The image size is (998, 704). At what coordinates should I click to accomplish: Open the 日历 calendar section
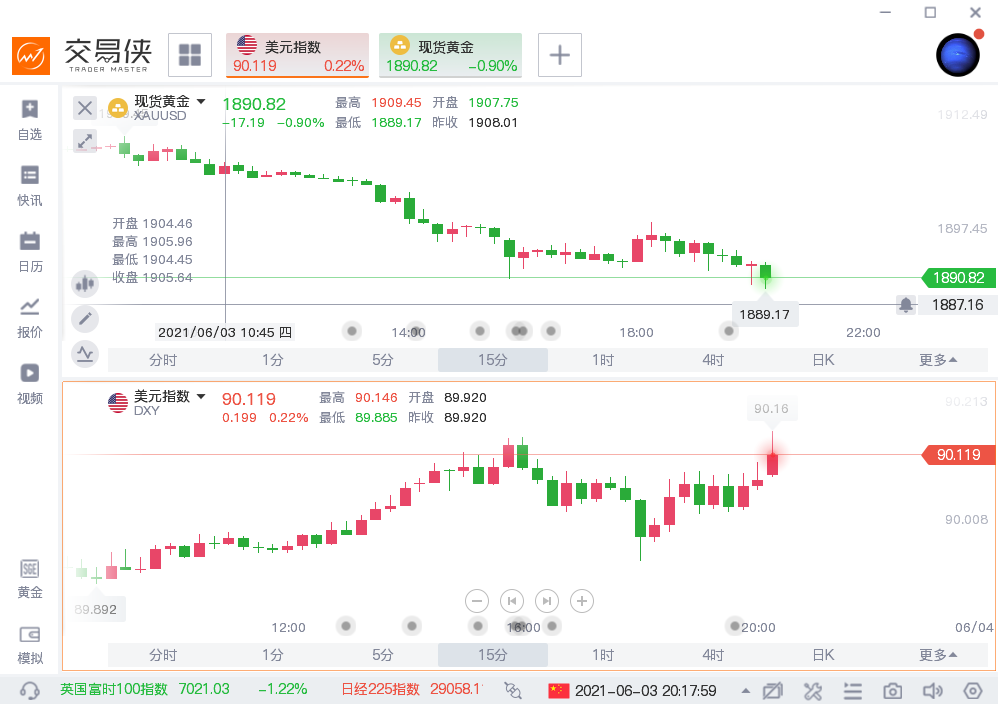point(30,251)
